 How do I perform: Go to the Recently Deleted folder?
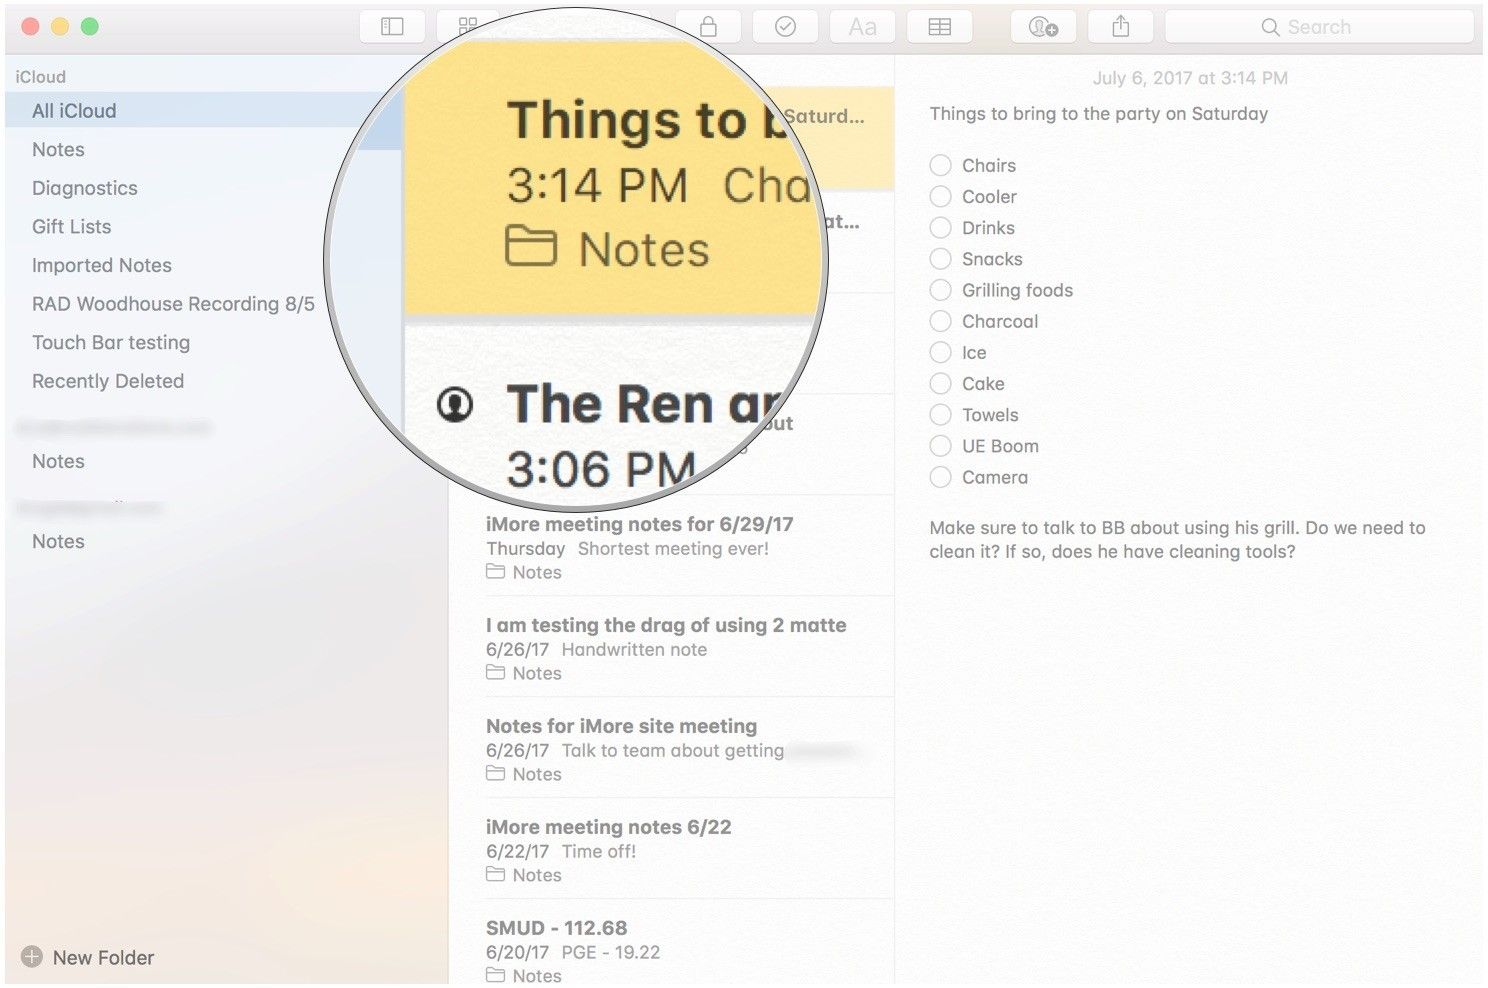(108, 381)
